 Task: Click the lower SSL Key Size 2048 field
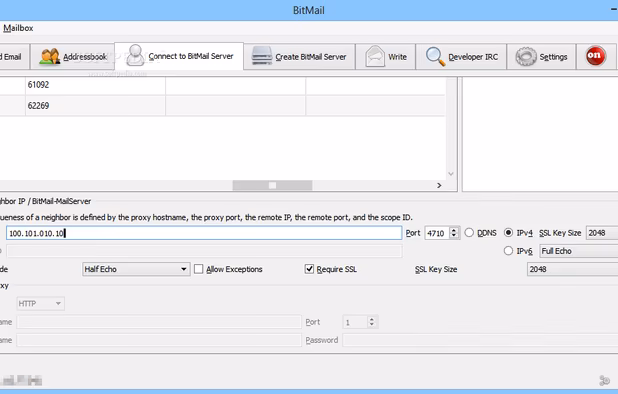click(572, 269)
